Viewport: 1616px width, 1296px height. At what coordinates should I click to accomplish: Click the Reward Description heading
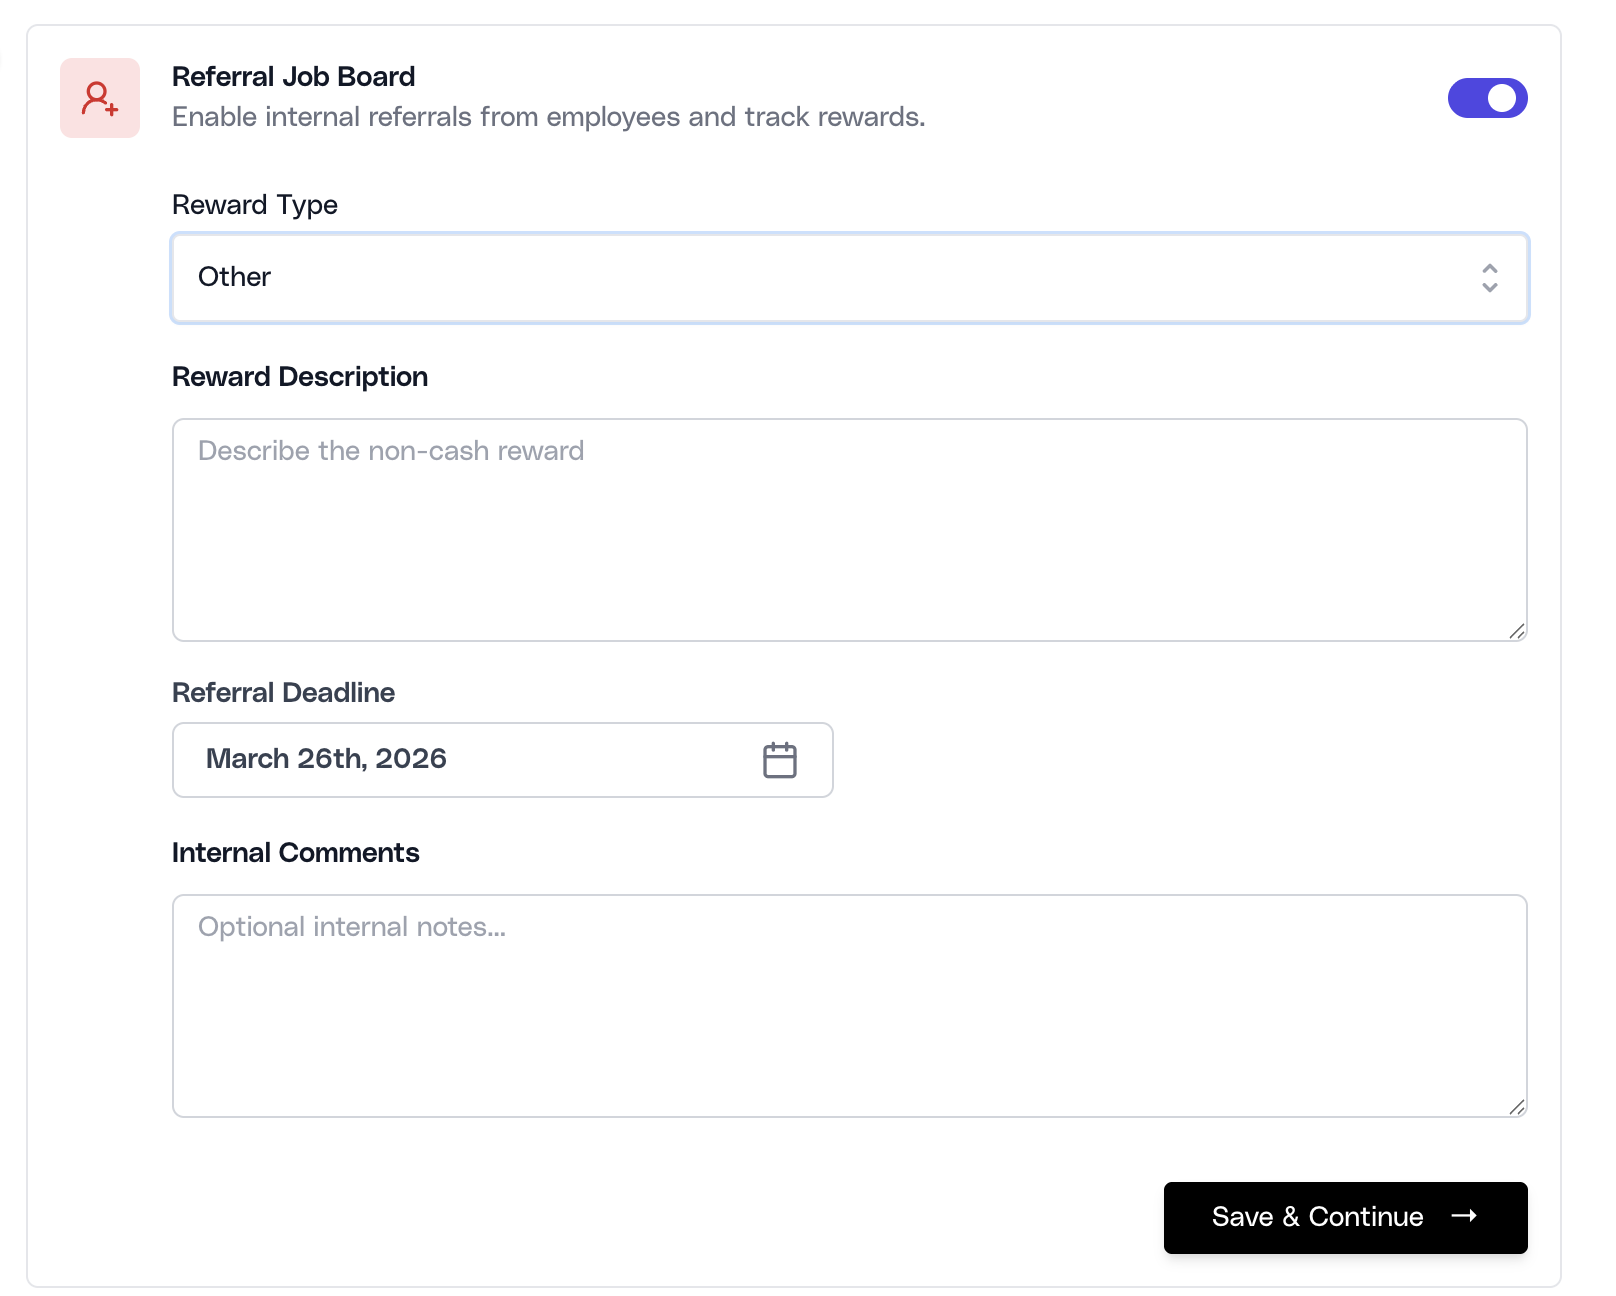click(300, 377)
